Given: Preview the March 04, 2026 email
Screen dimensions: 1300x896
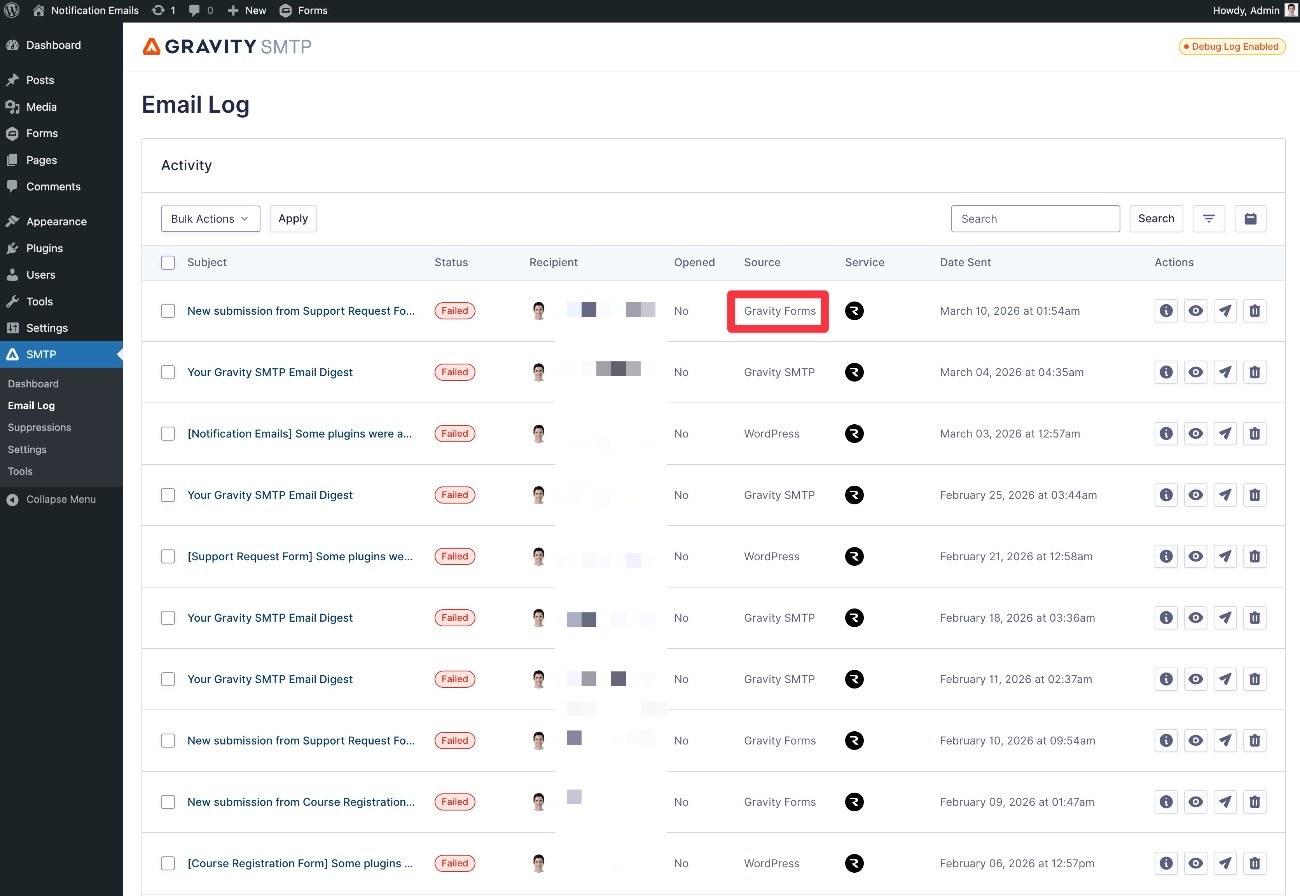Looking at the screenshot, I should pyautogui.click(x=1196, y=372).
